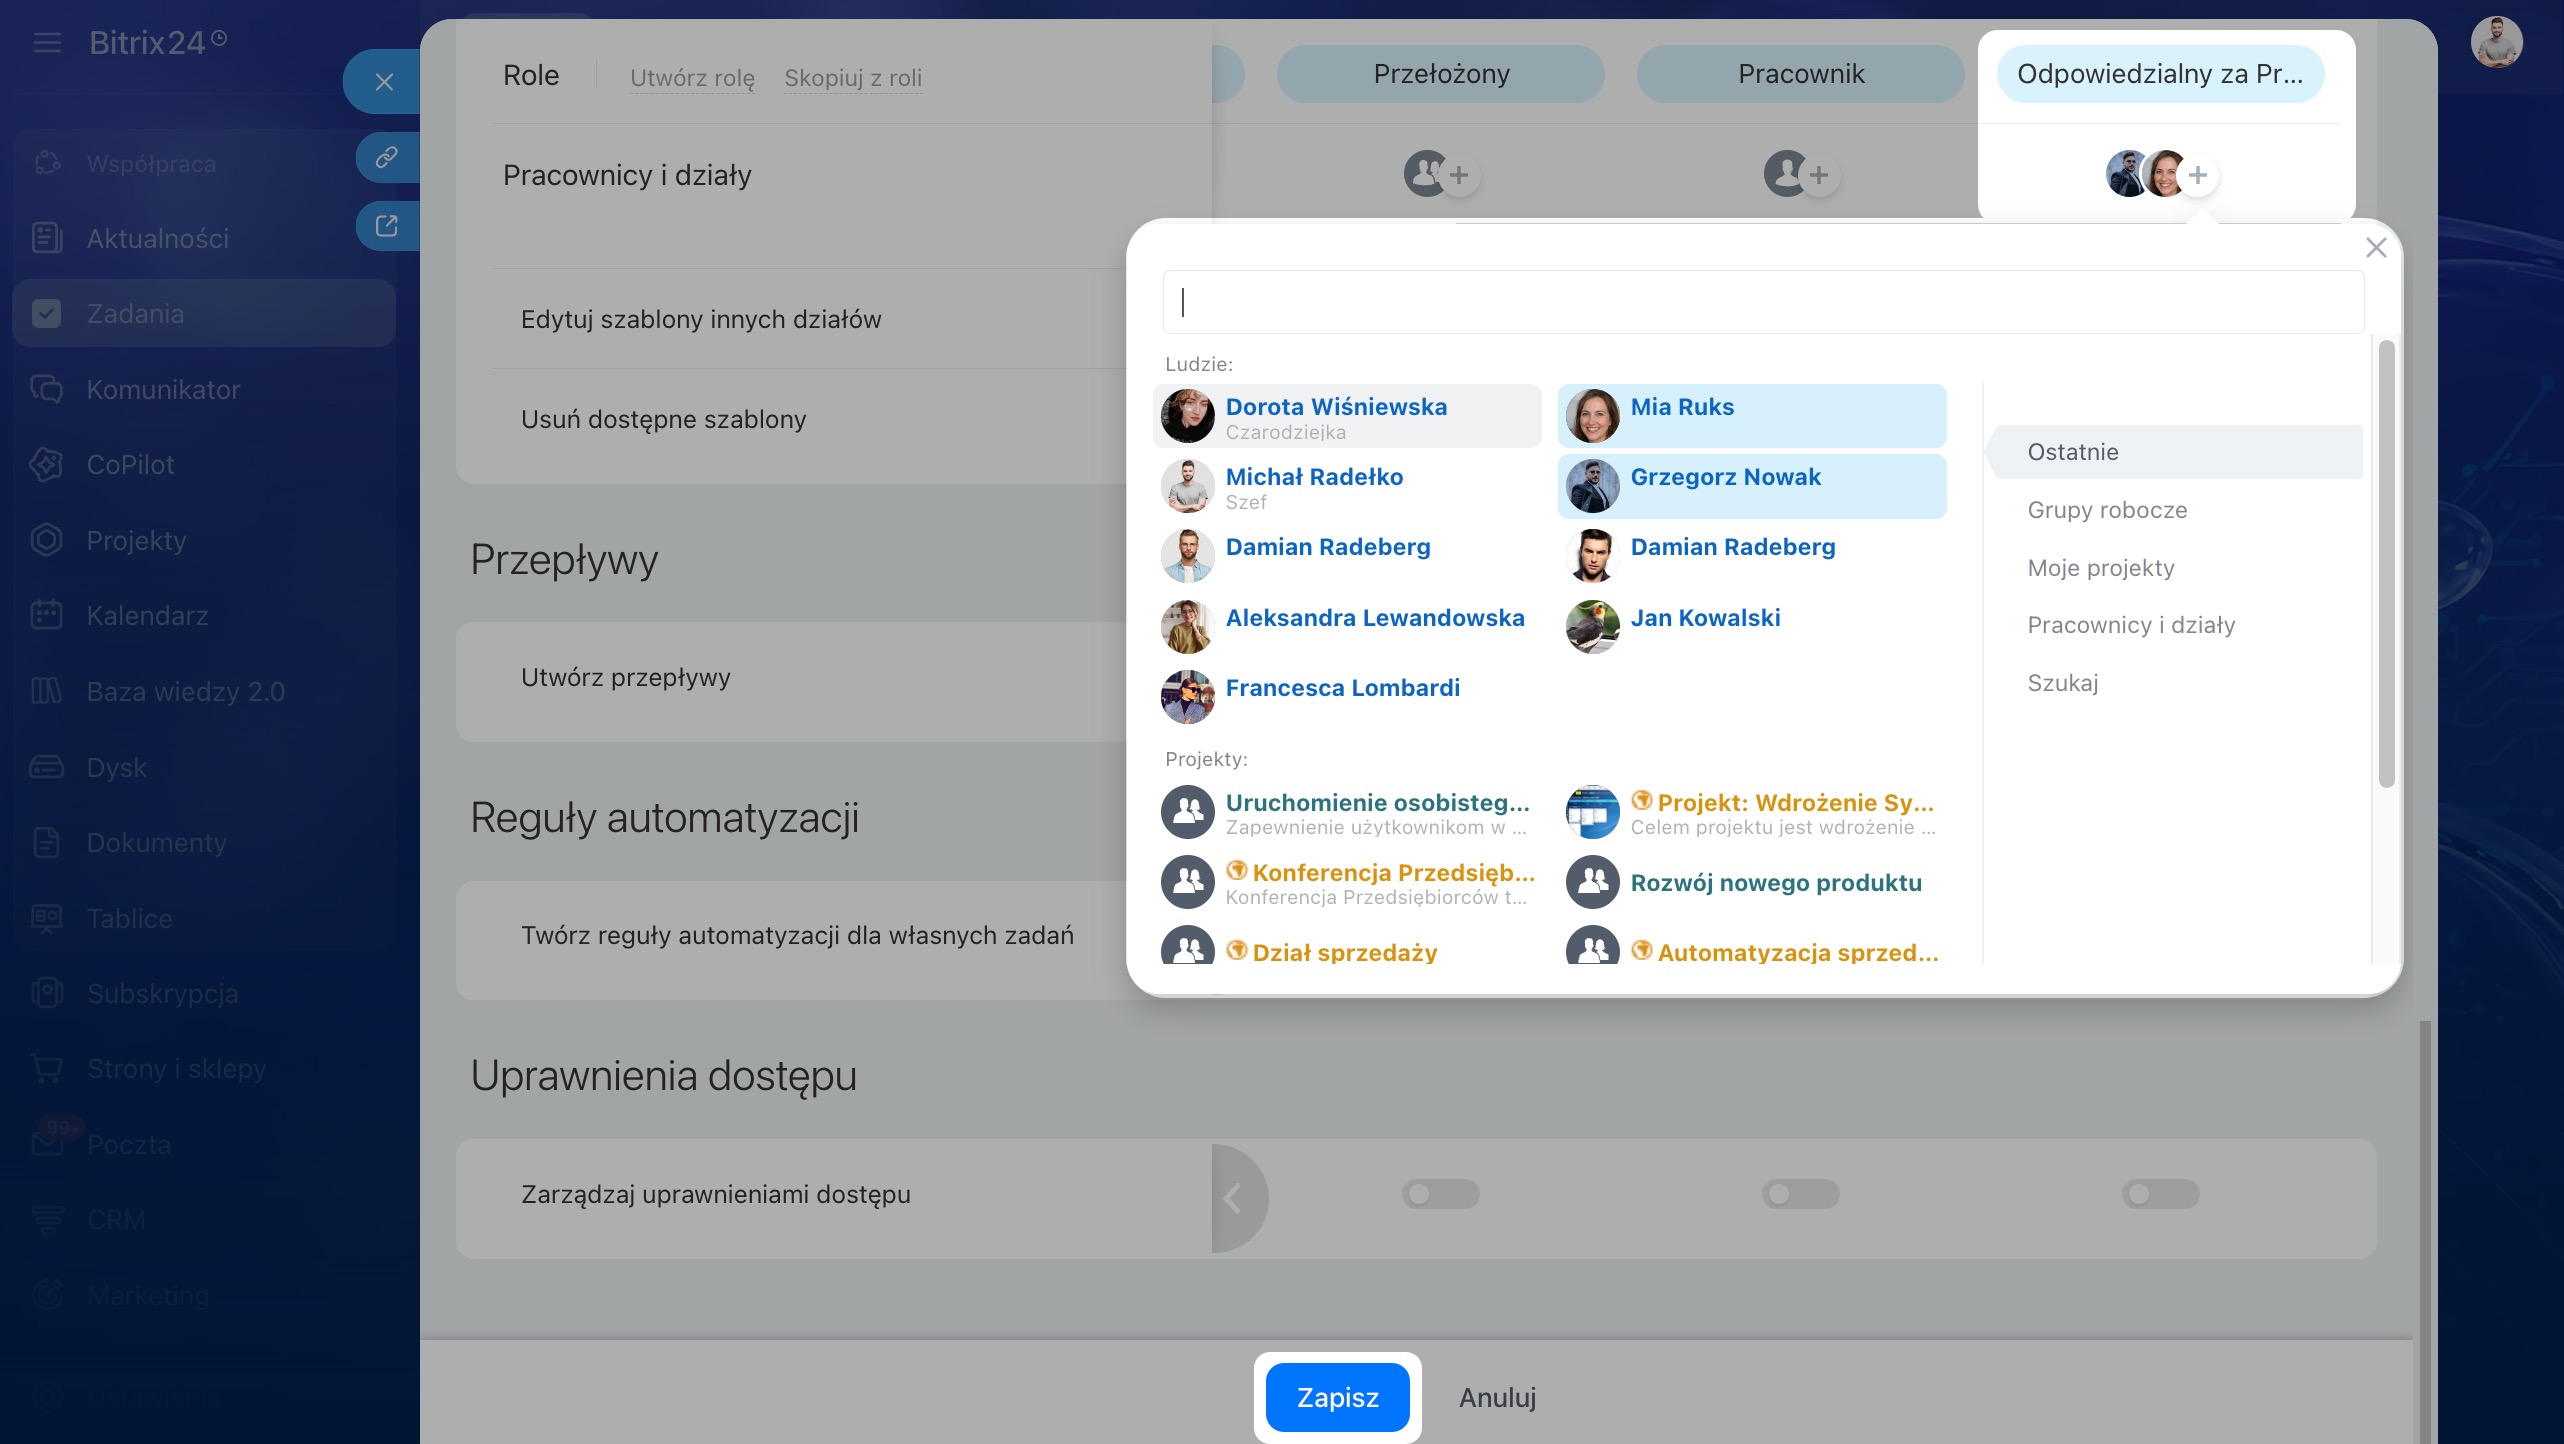2564x1444 pixels.
Task: Click the selector popup vertical scrollbar
Action: click(2386, 564)
